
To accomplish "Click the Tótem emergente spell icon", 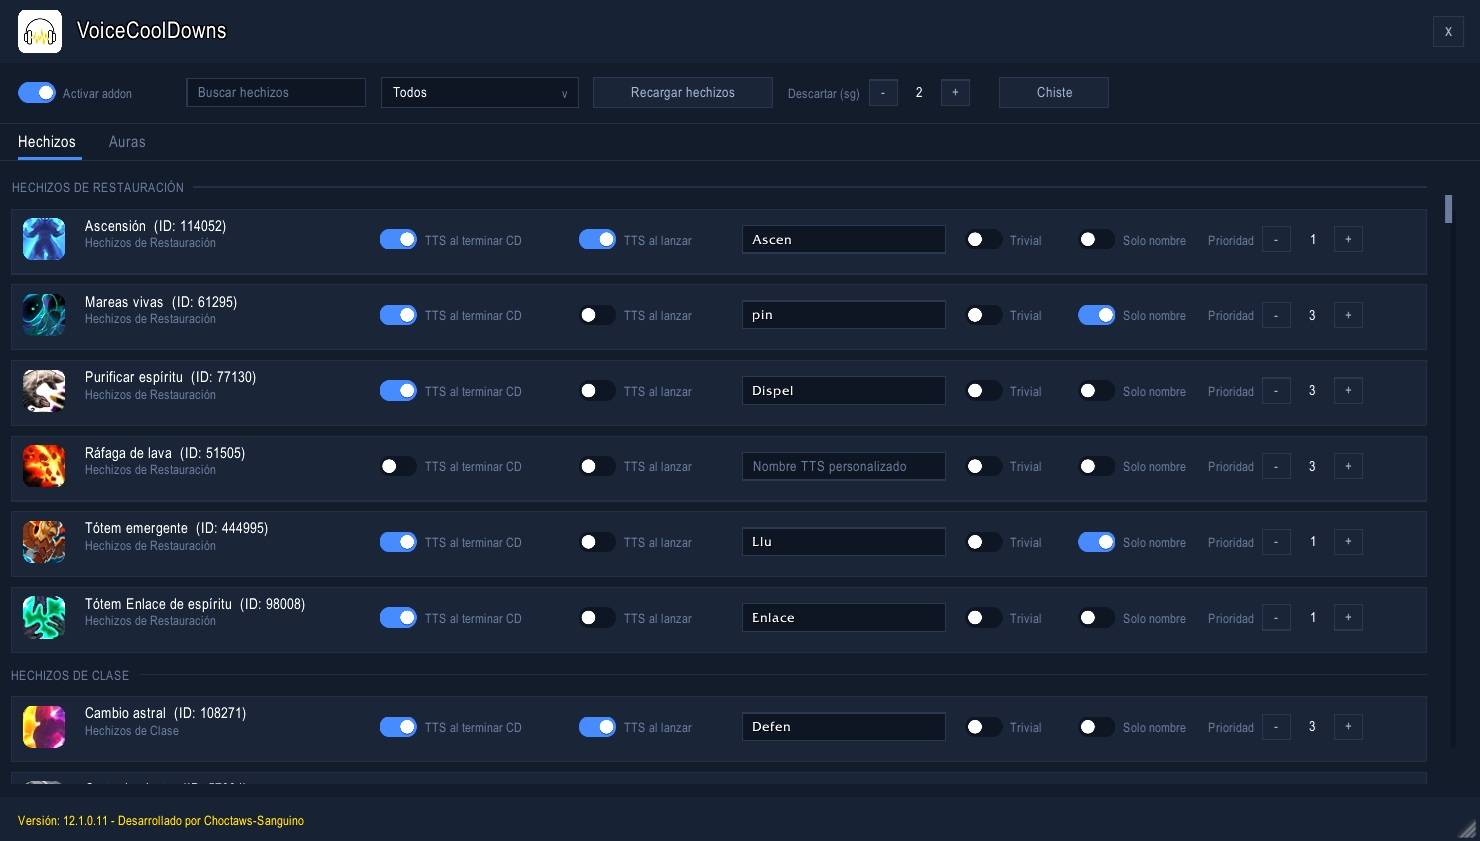I will click(44, 542).
